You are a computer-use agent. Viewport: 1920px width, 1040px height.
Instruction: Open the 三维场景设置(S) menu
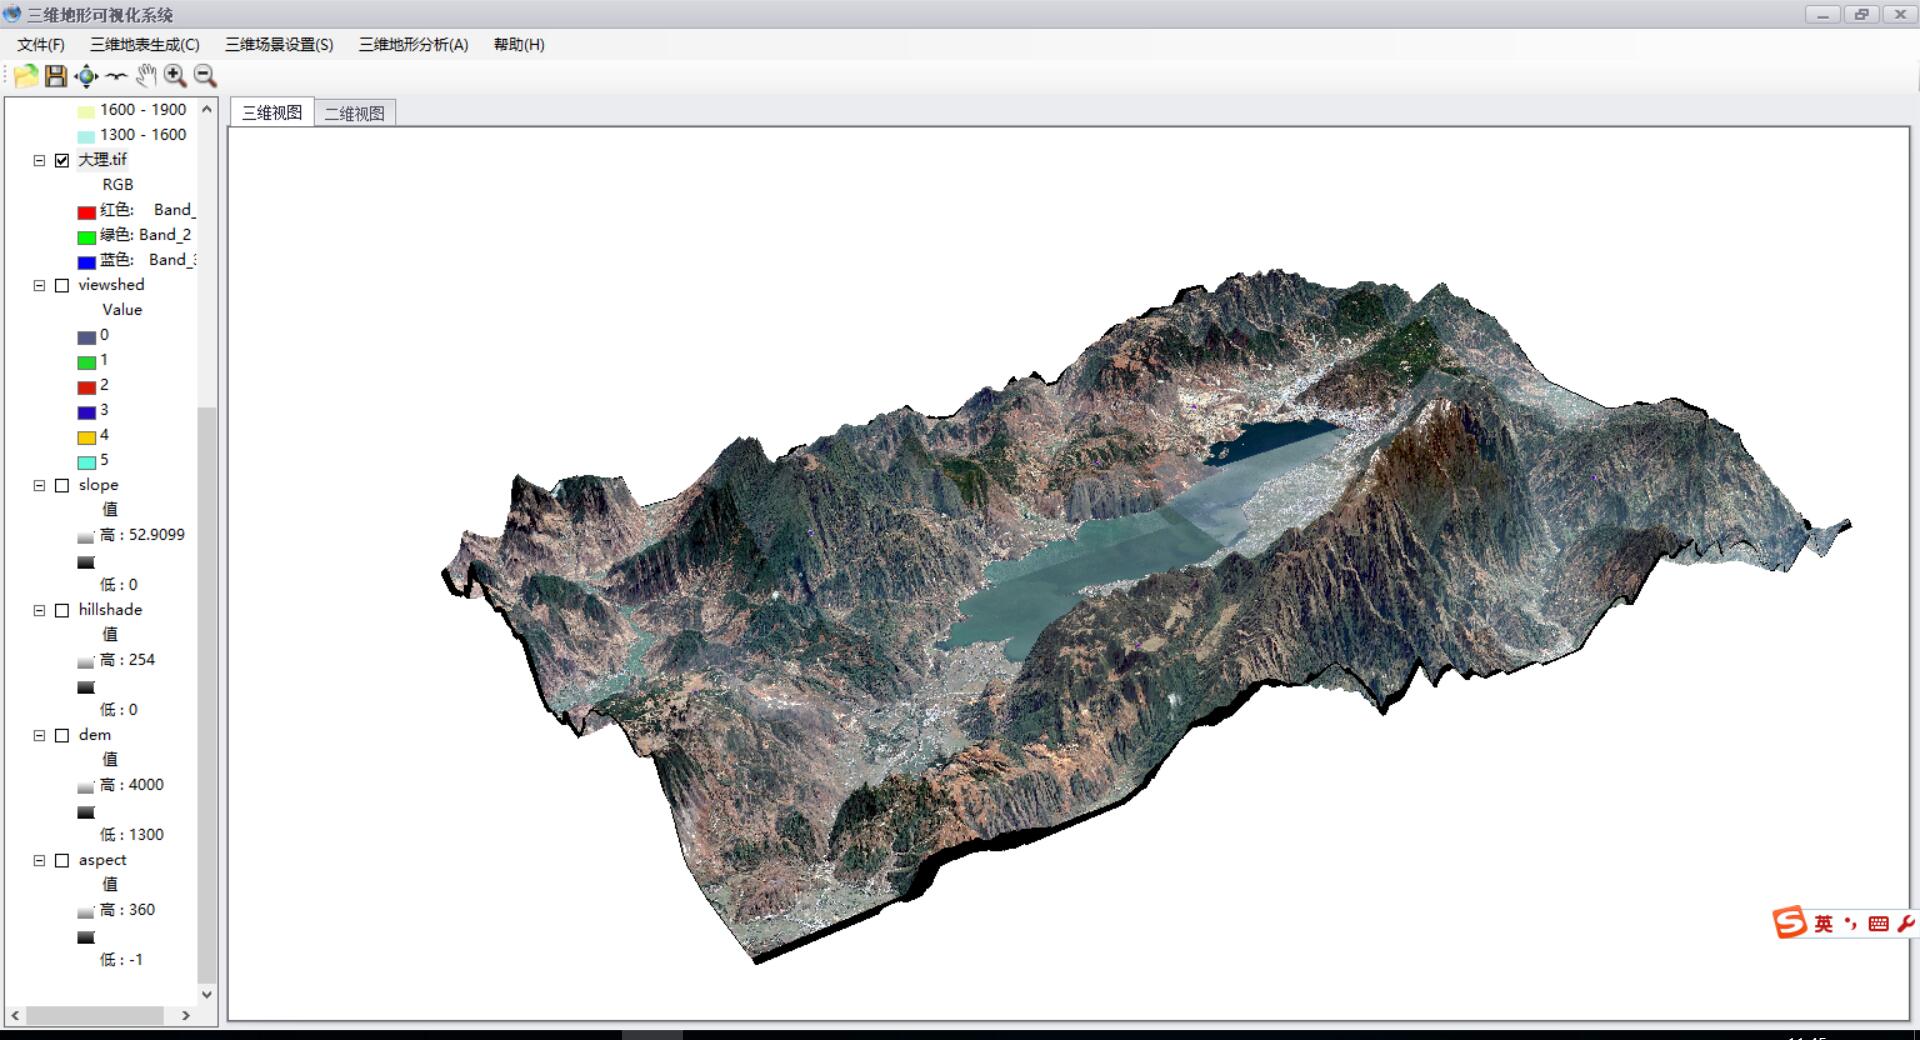tap(279, 45)
